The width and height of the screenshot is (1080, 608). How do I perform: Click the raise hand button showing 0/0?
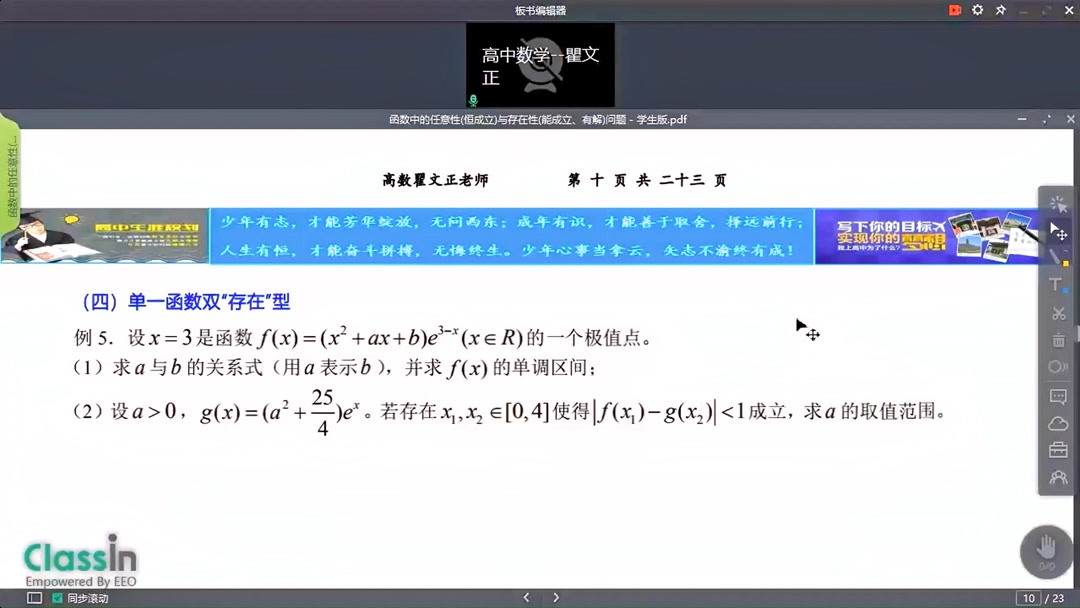tap(1044, 551)
